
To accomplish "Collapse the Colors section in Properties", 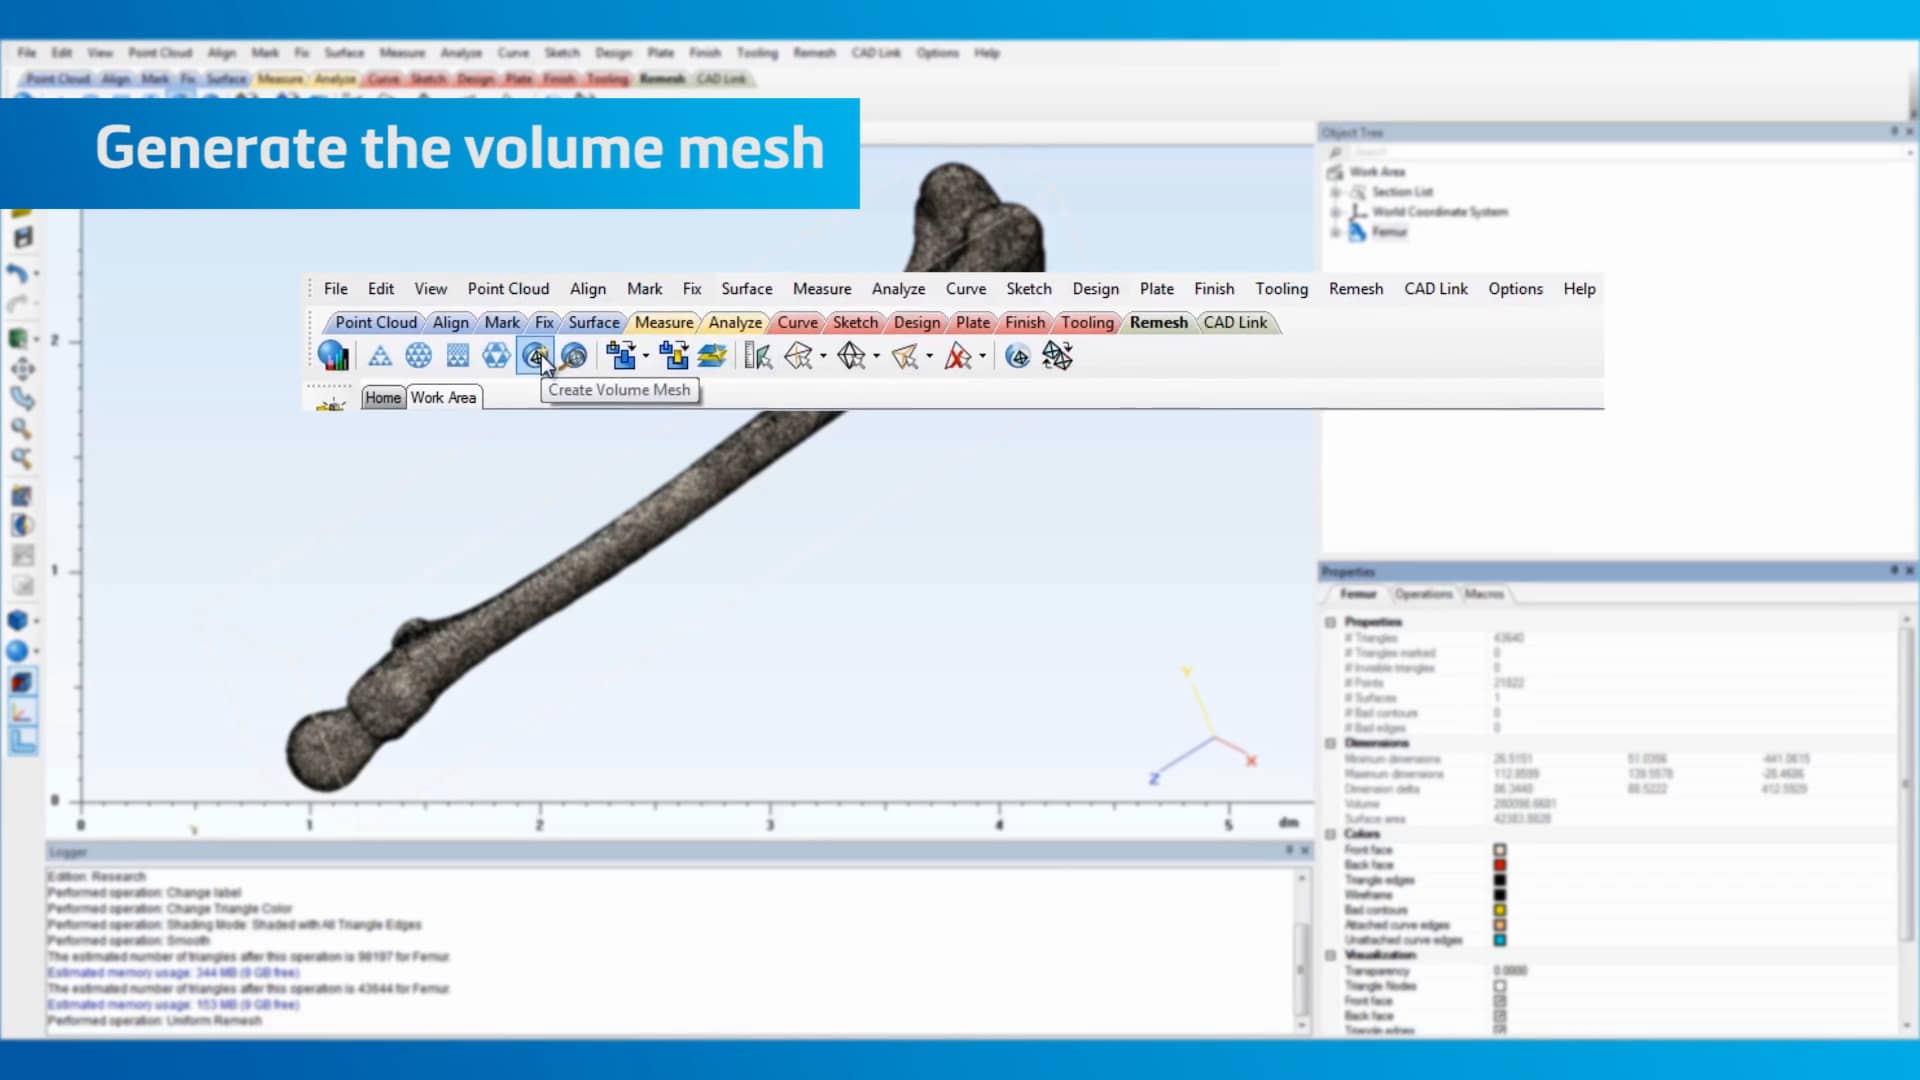I will coord(1330,834).
